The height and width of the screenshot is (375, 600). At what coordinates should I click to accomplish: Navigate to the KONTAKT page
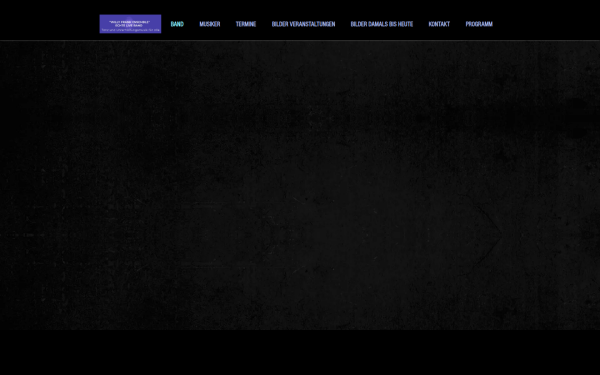click(439, 24)
